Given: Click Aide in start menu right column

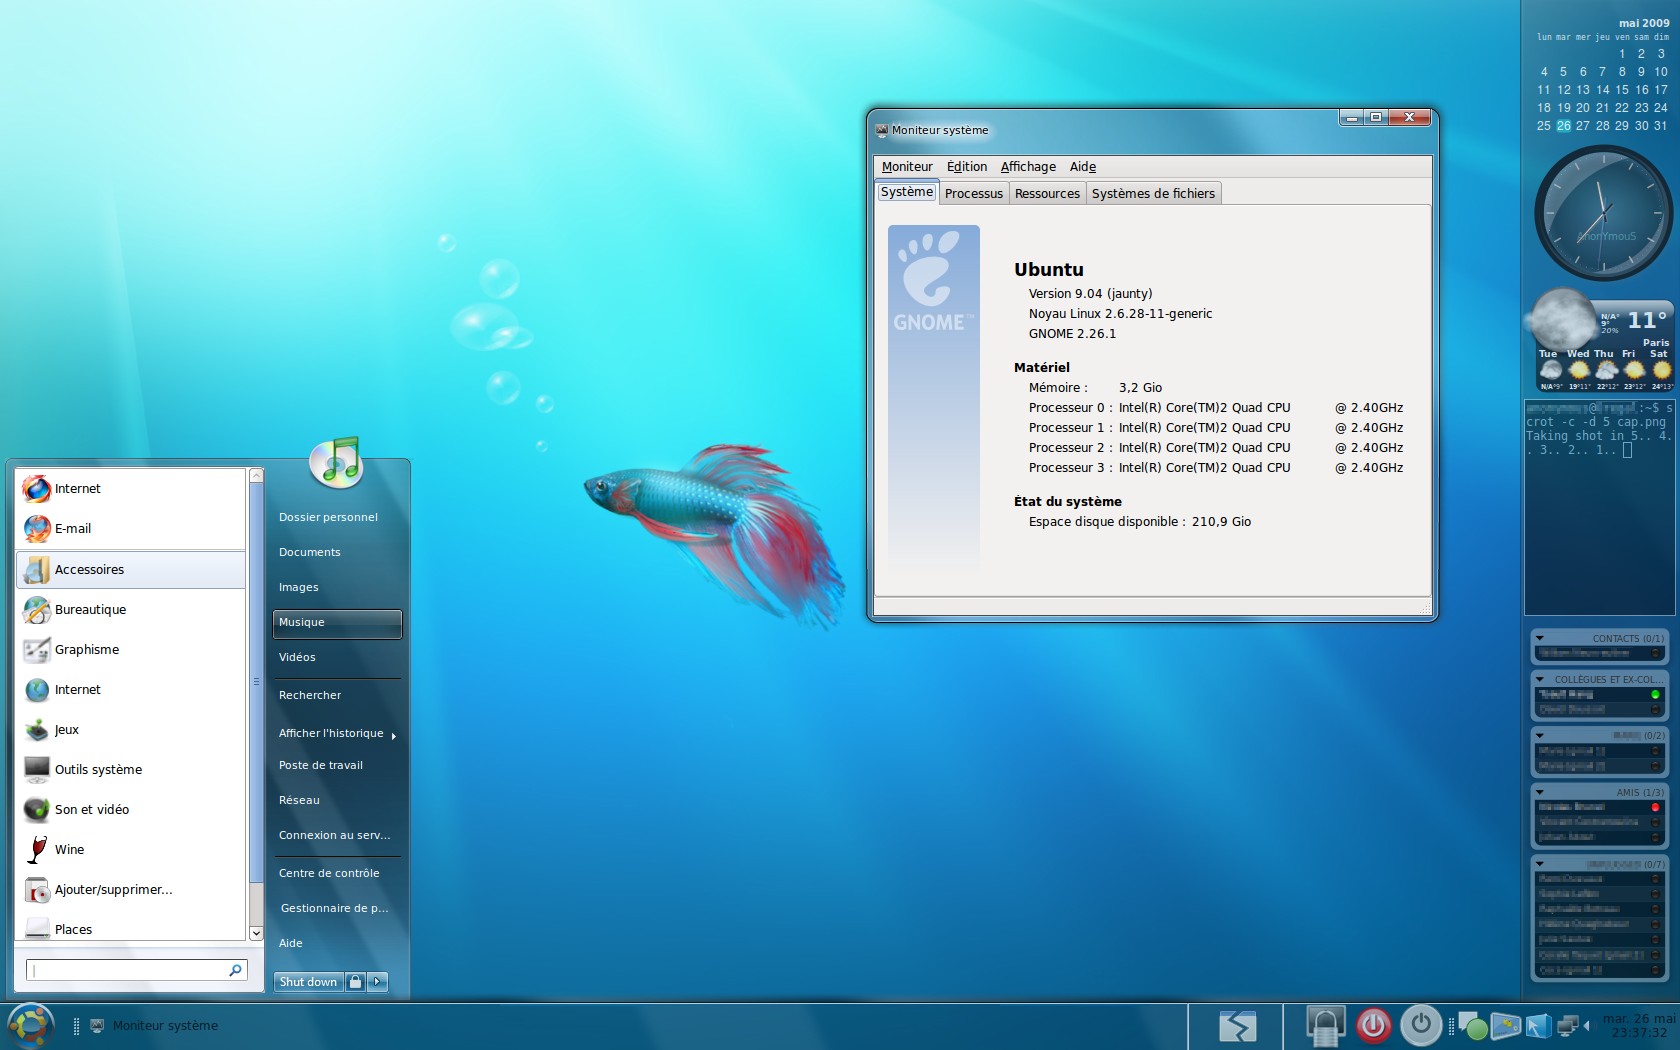Looking at the screenshot, I should pos(291,944).
